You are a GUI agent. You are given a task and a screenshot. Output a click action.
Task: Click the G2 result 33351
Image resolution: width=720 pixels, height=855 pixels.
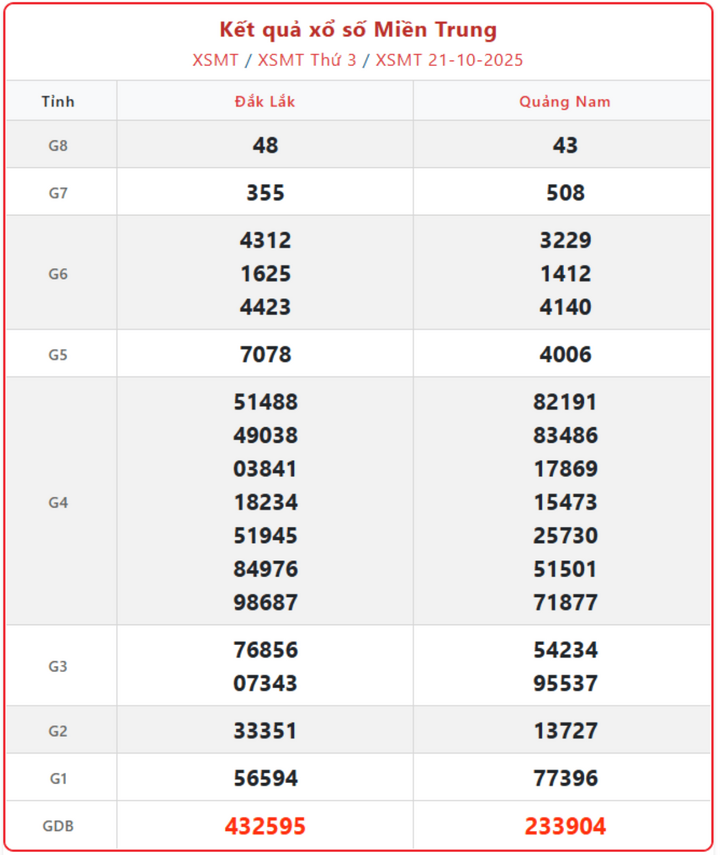pos(265,731)
